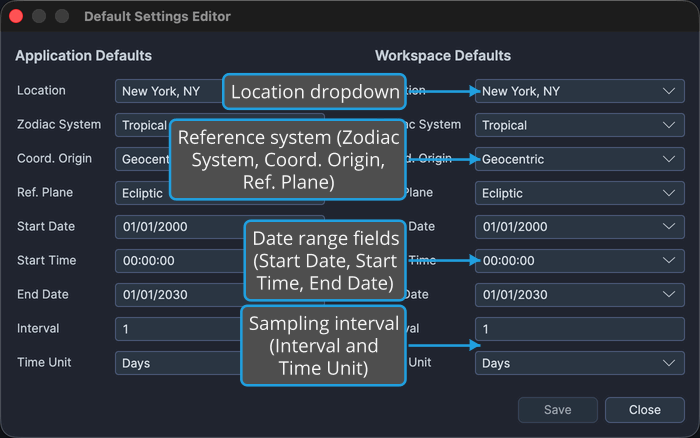Open Workspace Start Time dropdown 00:00:00
This screenshot has width=700, height=438.
pyautogui.click(x=579, y=261)
